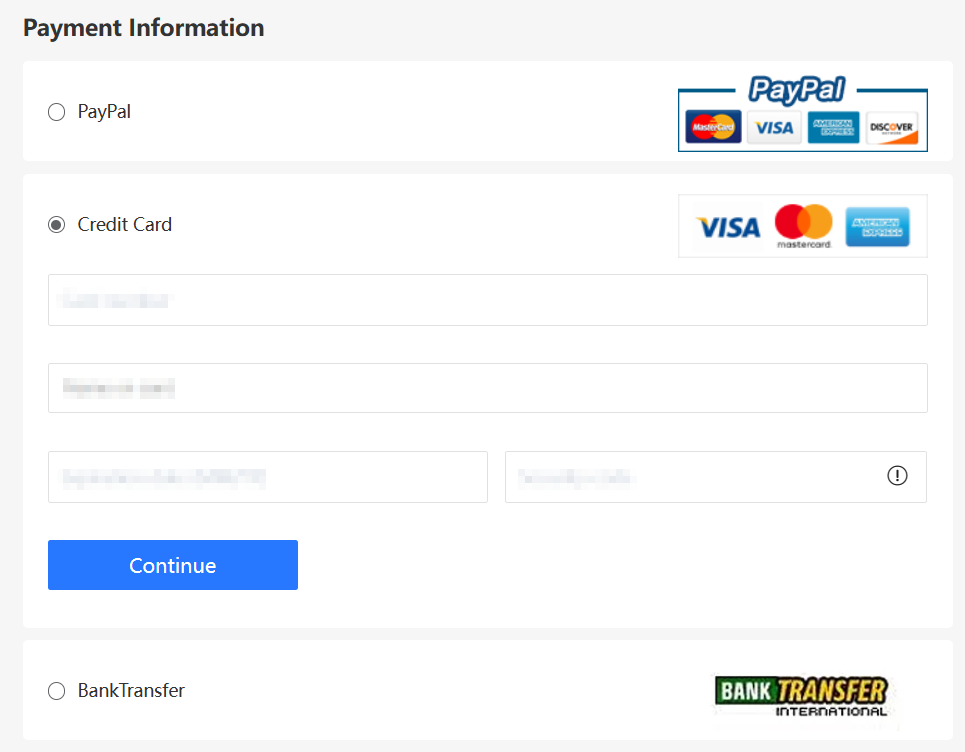Image resolution: width=965 pixels, height=752 pixels.
Task: Click the security code info icon
Action: tap(897, 475)
